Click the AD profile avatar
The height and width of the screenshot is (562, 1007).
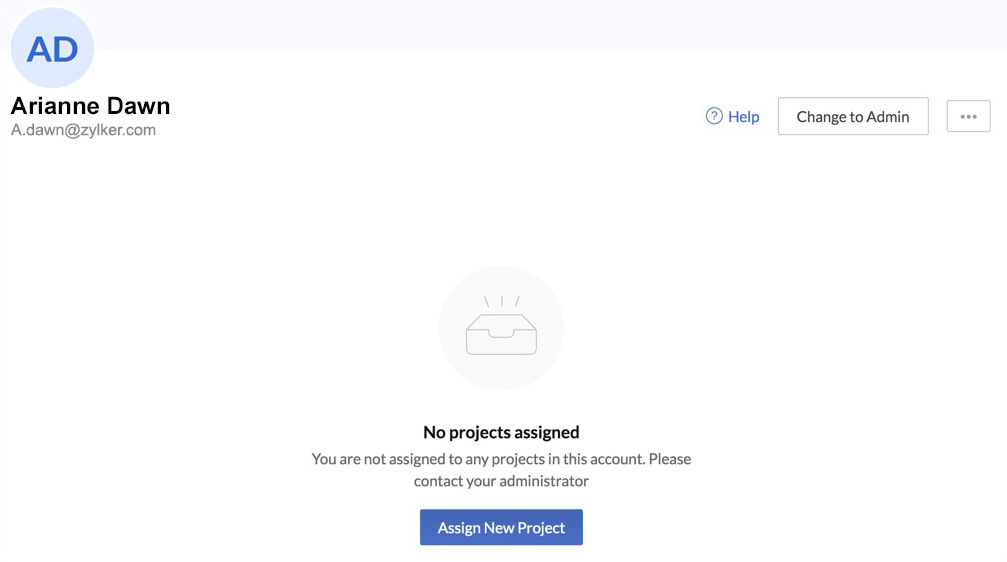coord(52,48)
